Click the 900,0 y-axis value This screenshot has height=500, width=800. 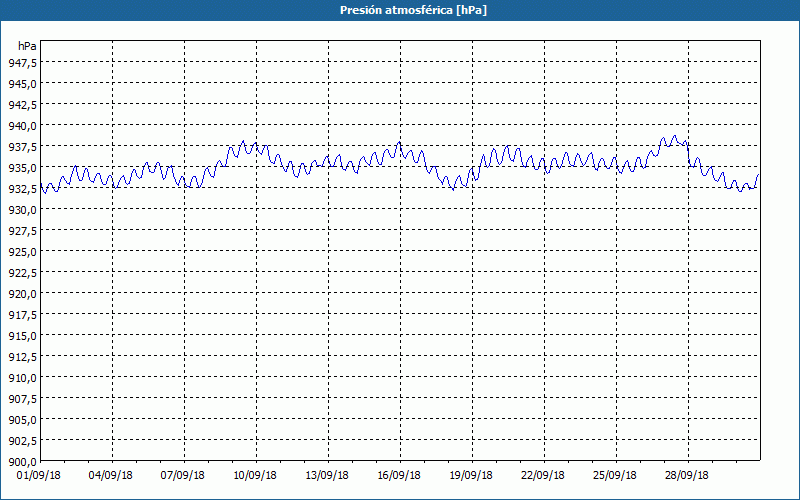click(22, 462)
